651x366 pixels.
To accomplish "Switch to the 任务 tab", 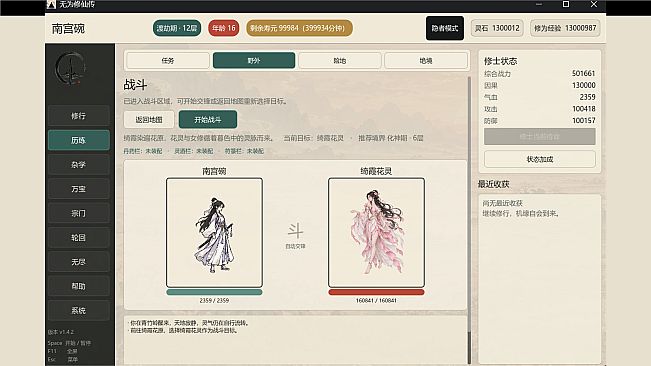I will (168, 61).
